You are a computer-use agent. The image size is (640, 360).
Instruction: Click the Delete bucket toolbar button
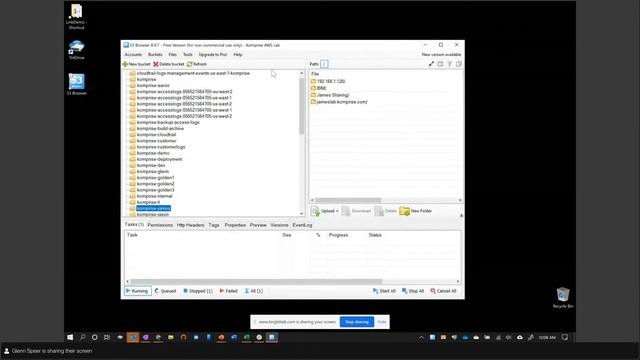click(x=169, y=64)
